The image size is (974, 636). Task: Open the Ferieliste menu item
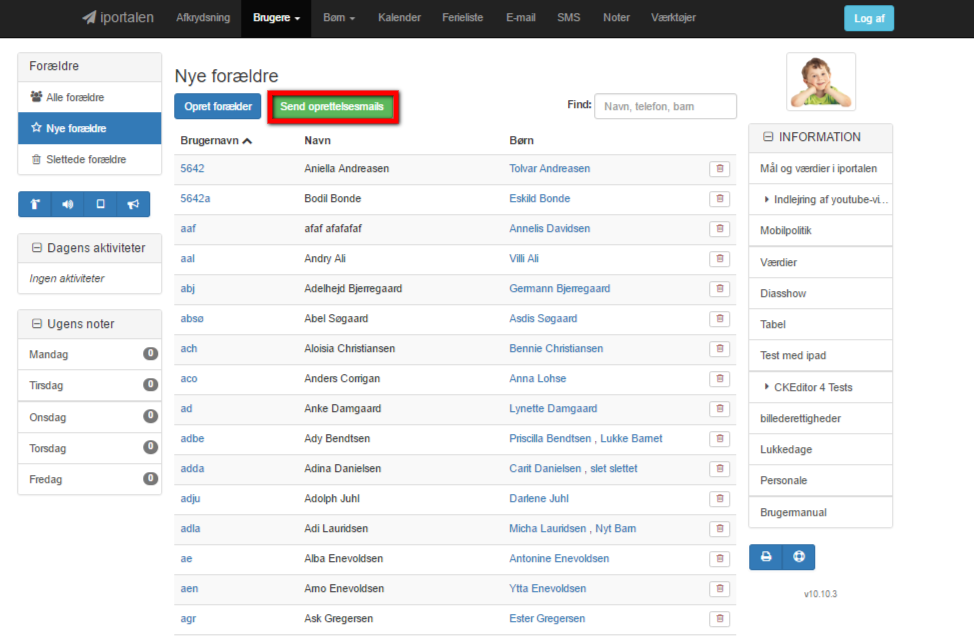point(463,18)
